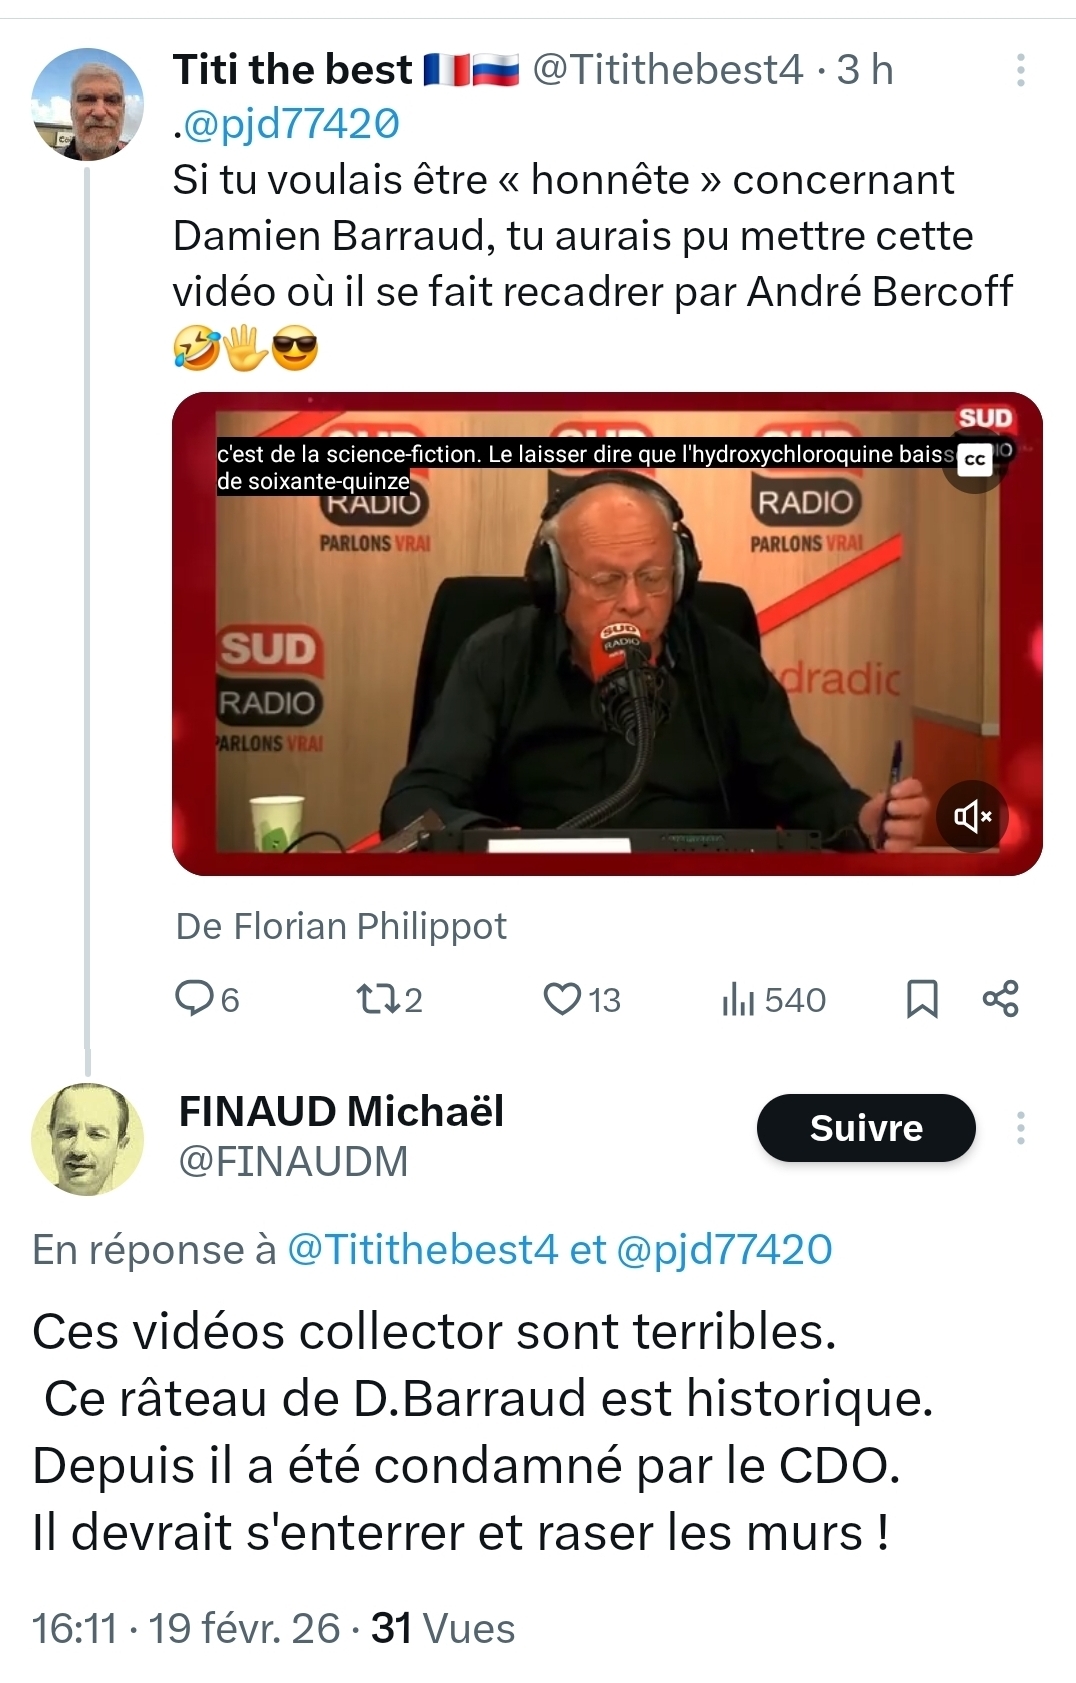
Task: Open the @pjd77420 link in reply header
Action: click(724, 1250)
